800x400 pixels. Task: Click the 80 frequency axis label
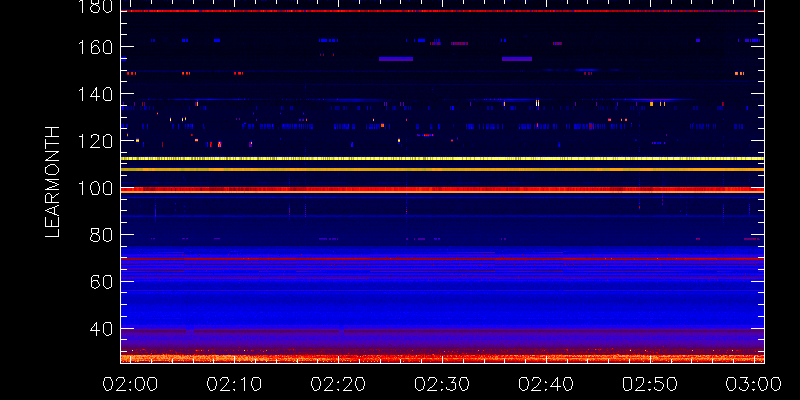tap(101, 235)
